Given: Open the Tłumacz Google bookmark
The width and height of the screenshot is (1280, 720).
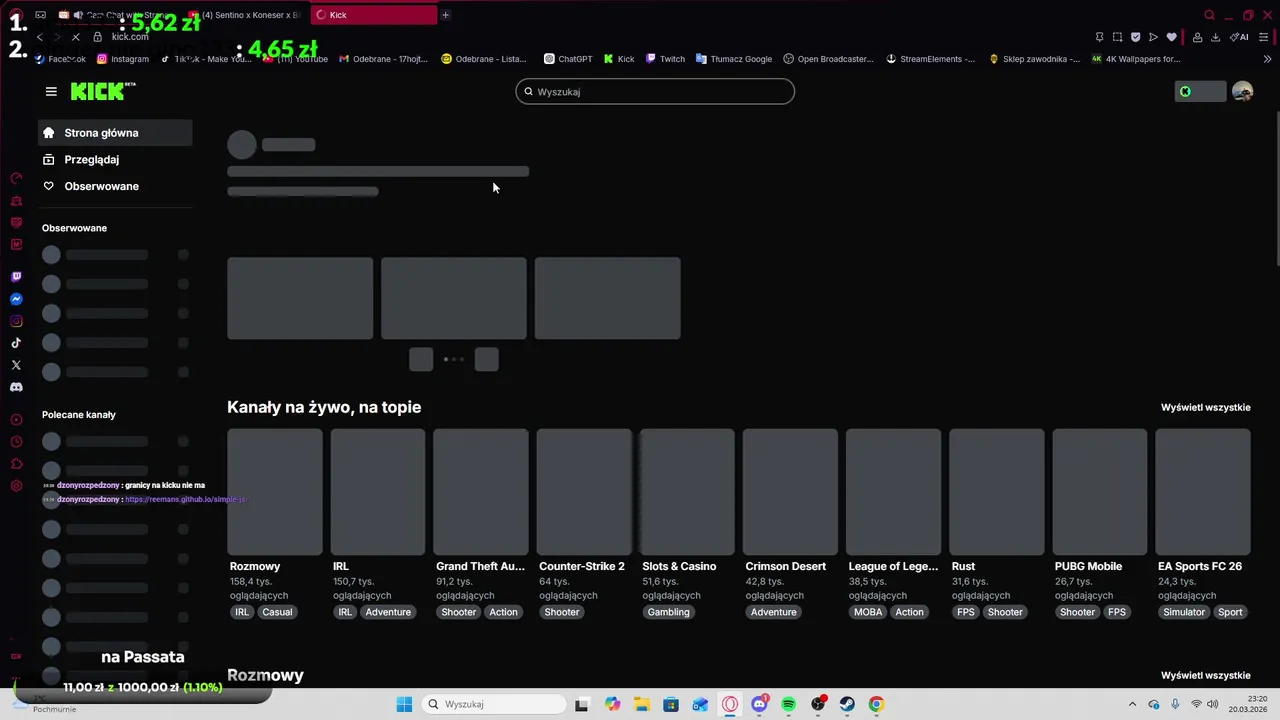Looking at the screenshot, I should 734,59.
